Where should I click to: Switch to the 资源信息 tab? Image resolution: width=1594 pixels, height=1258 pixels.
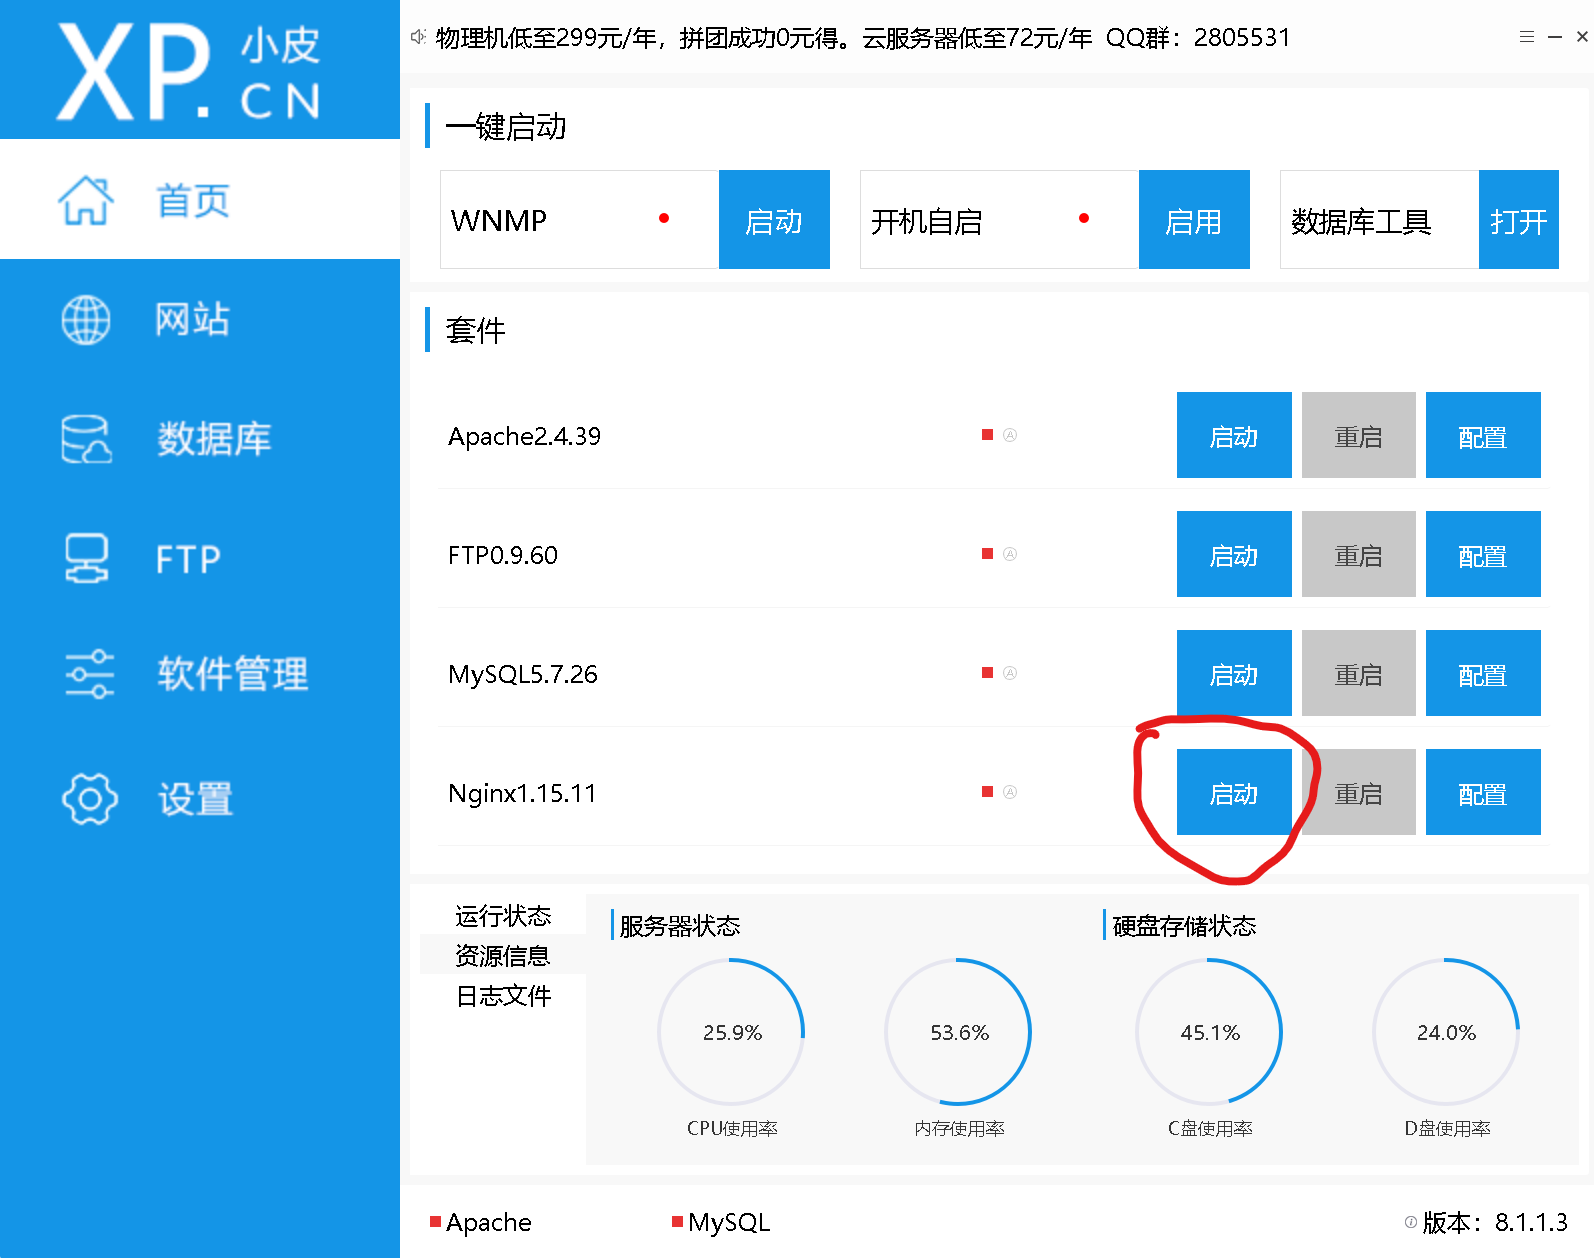coord(503,956)
